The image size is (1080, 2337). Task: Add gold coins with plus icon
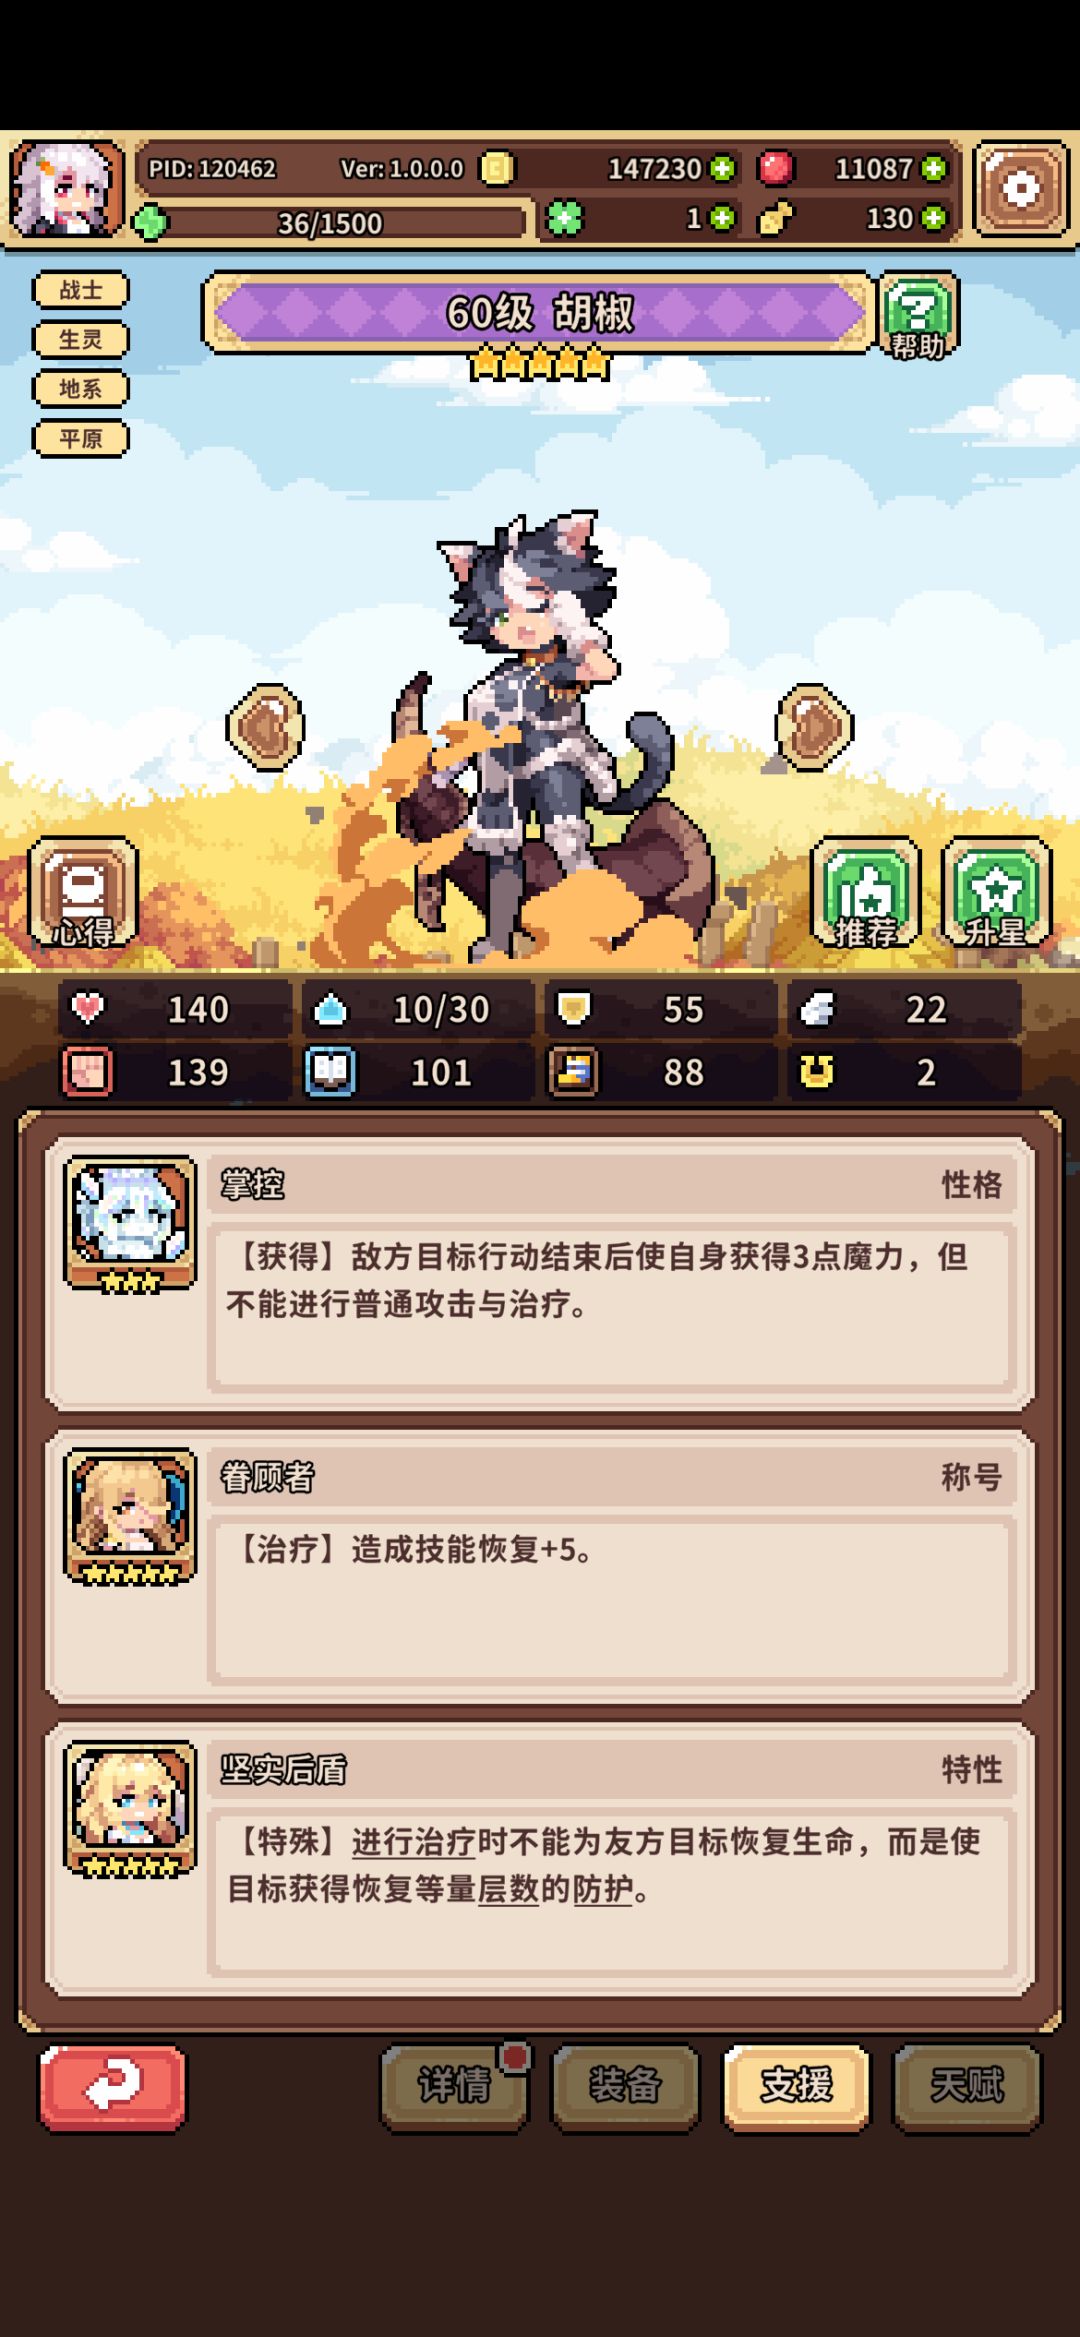(x=722, y=168)
